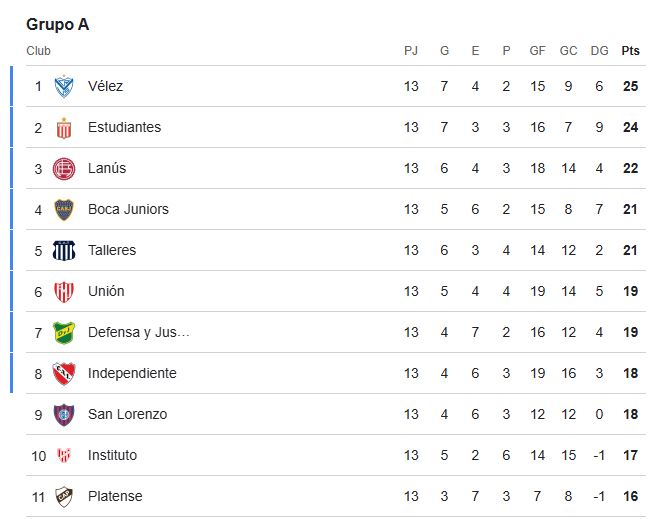Click the Instituto club crest icon
654x519 pixels.
(x=64, y=456)
